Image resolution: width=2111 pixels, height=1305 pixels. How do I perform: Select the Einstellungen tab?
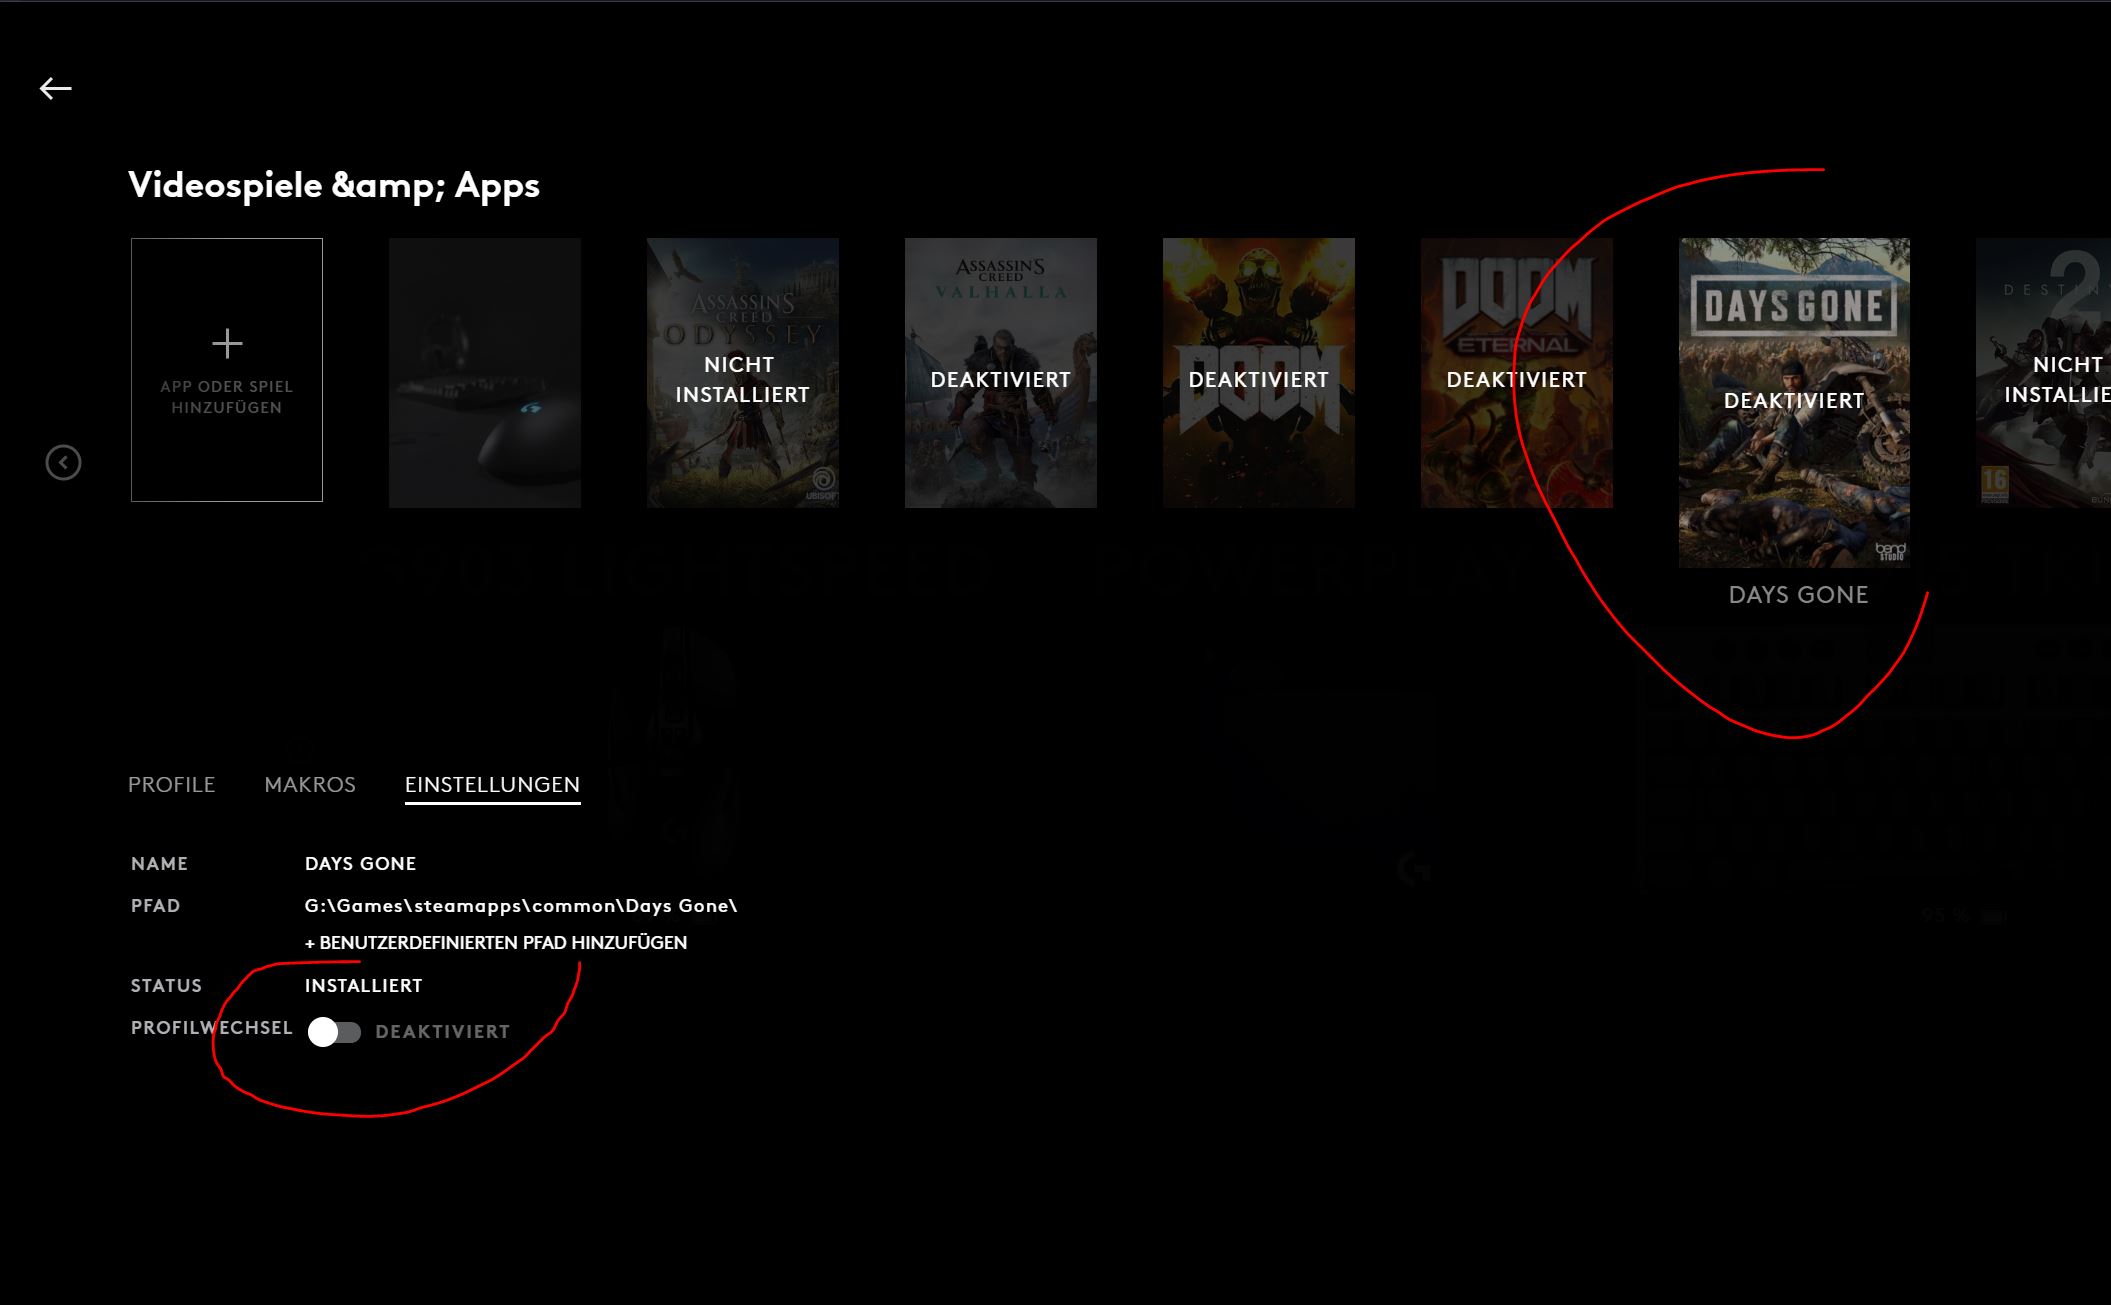pyautogui.click(x=492, y=785)
